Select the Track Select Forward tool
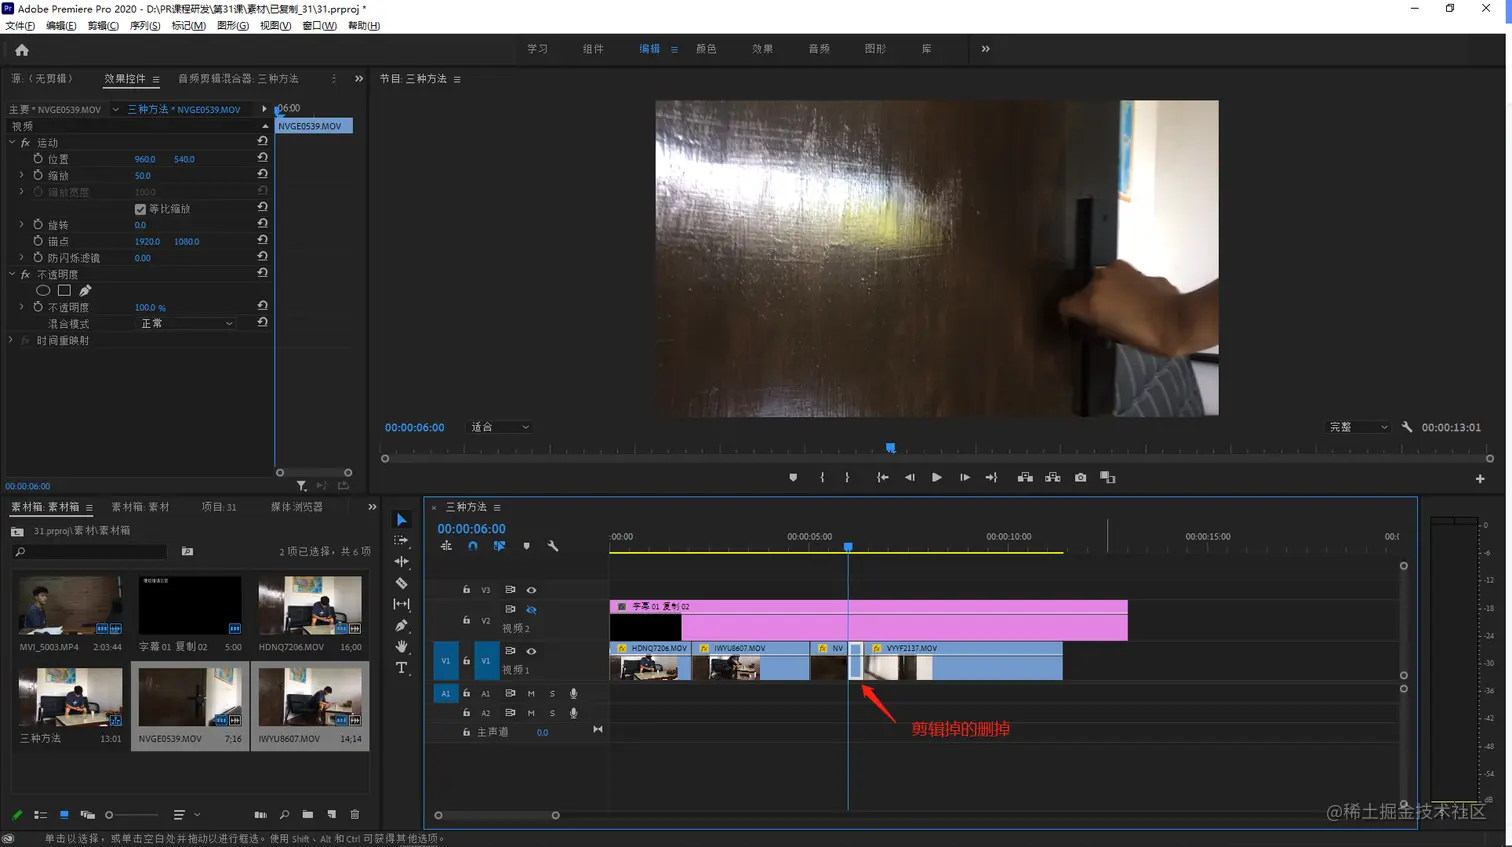This screenshot has height=847, width=1512. tap(401, 540)
